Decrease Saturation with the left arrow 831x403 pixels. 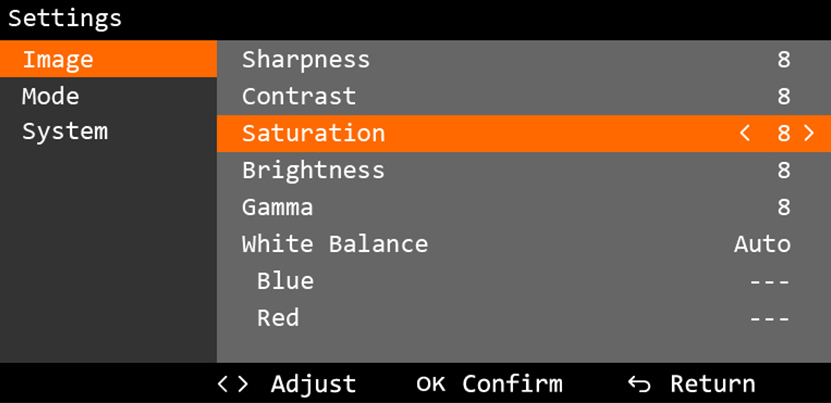tap(745, 134)
